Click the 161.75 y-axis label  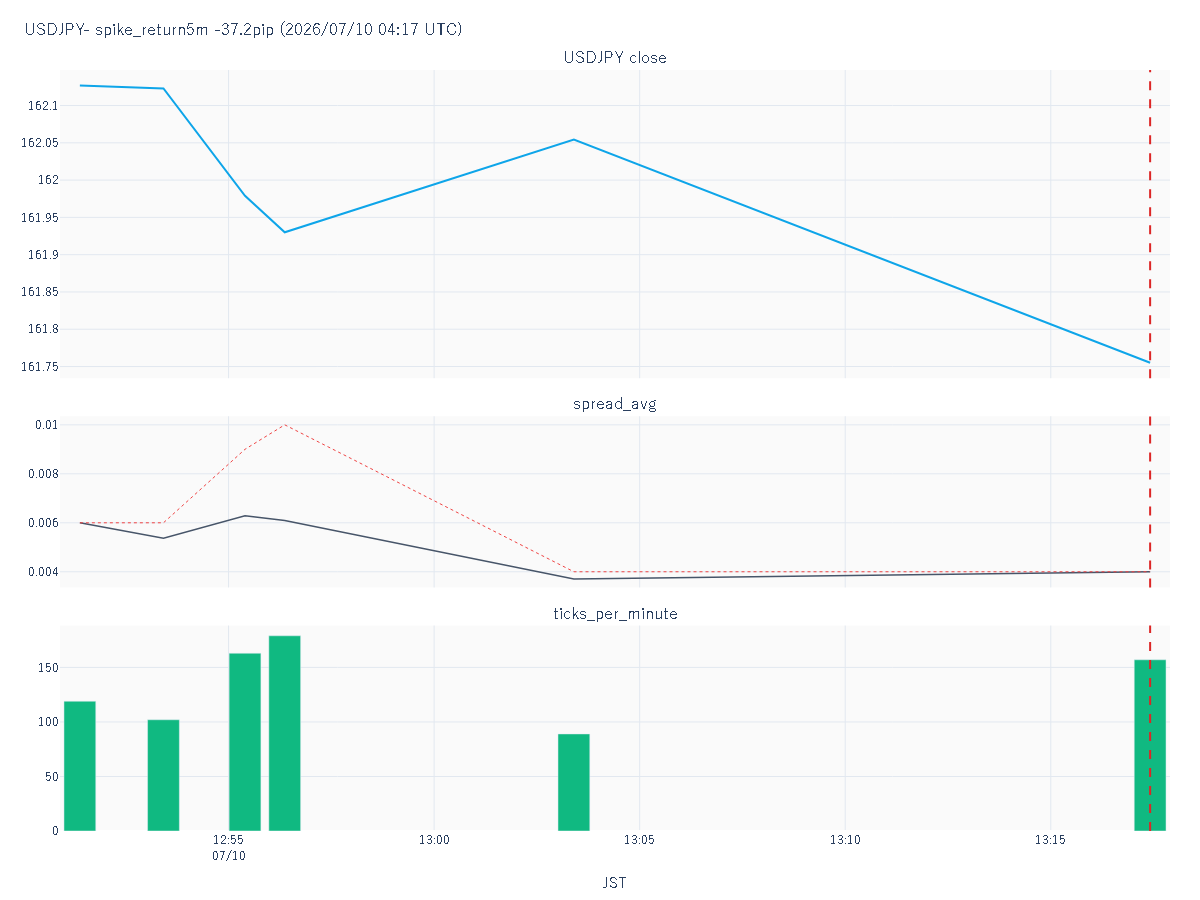(38, 367)
